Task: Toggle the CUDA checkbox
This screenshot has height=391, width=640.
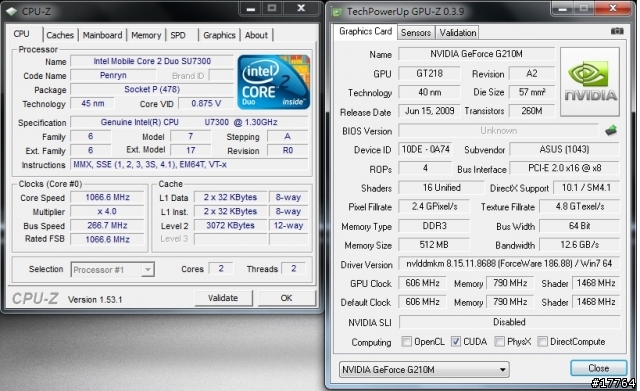Action: pos(456,341)
